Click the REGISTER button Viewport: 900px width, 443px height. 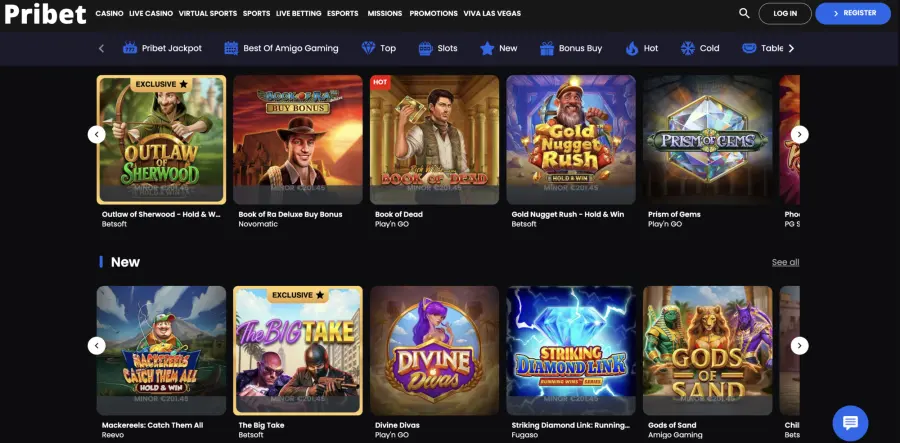853,13
